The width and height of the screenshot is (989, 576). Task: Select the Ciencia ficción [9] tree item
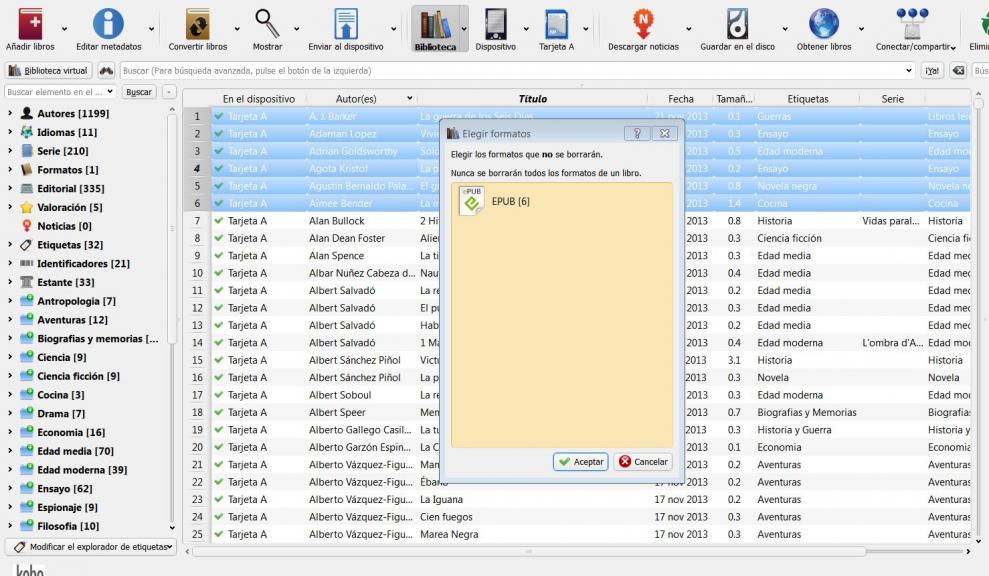(78, 376)
